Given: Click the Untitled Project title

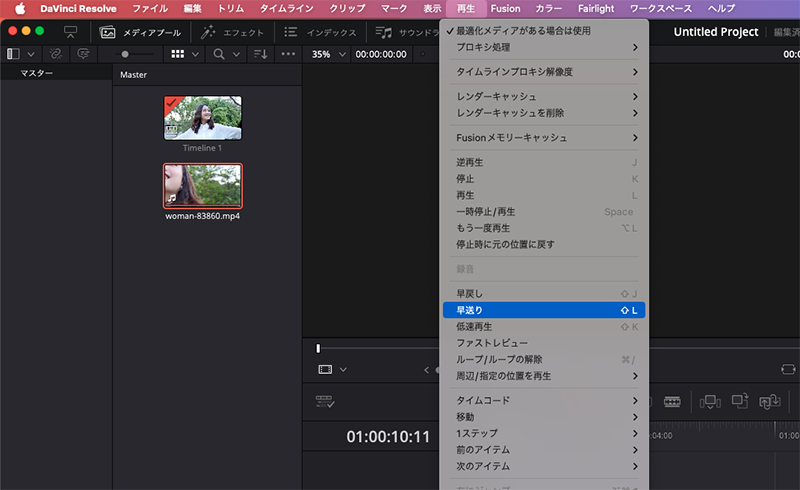Looking at the screenshot, I should point(716,32).
